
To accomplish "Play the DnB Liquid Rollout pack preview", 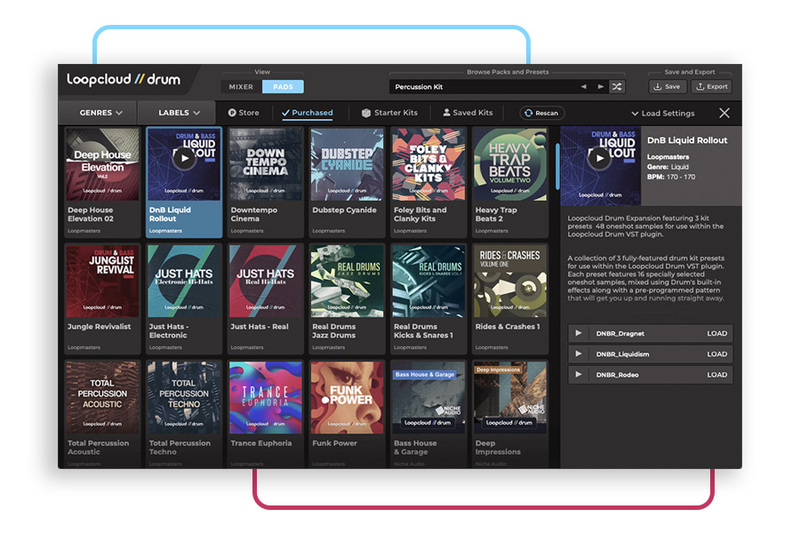I will click(183, 157).
